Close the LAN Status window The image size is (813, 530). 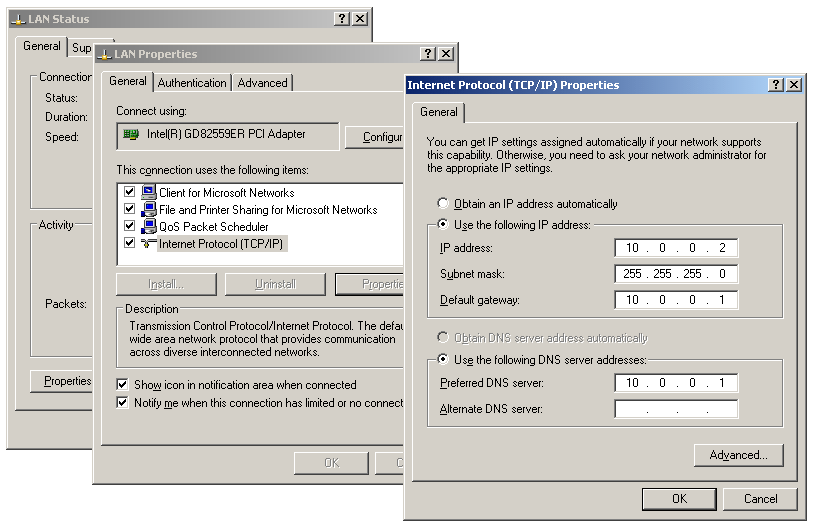coord(359,19)
